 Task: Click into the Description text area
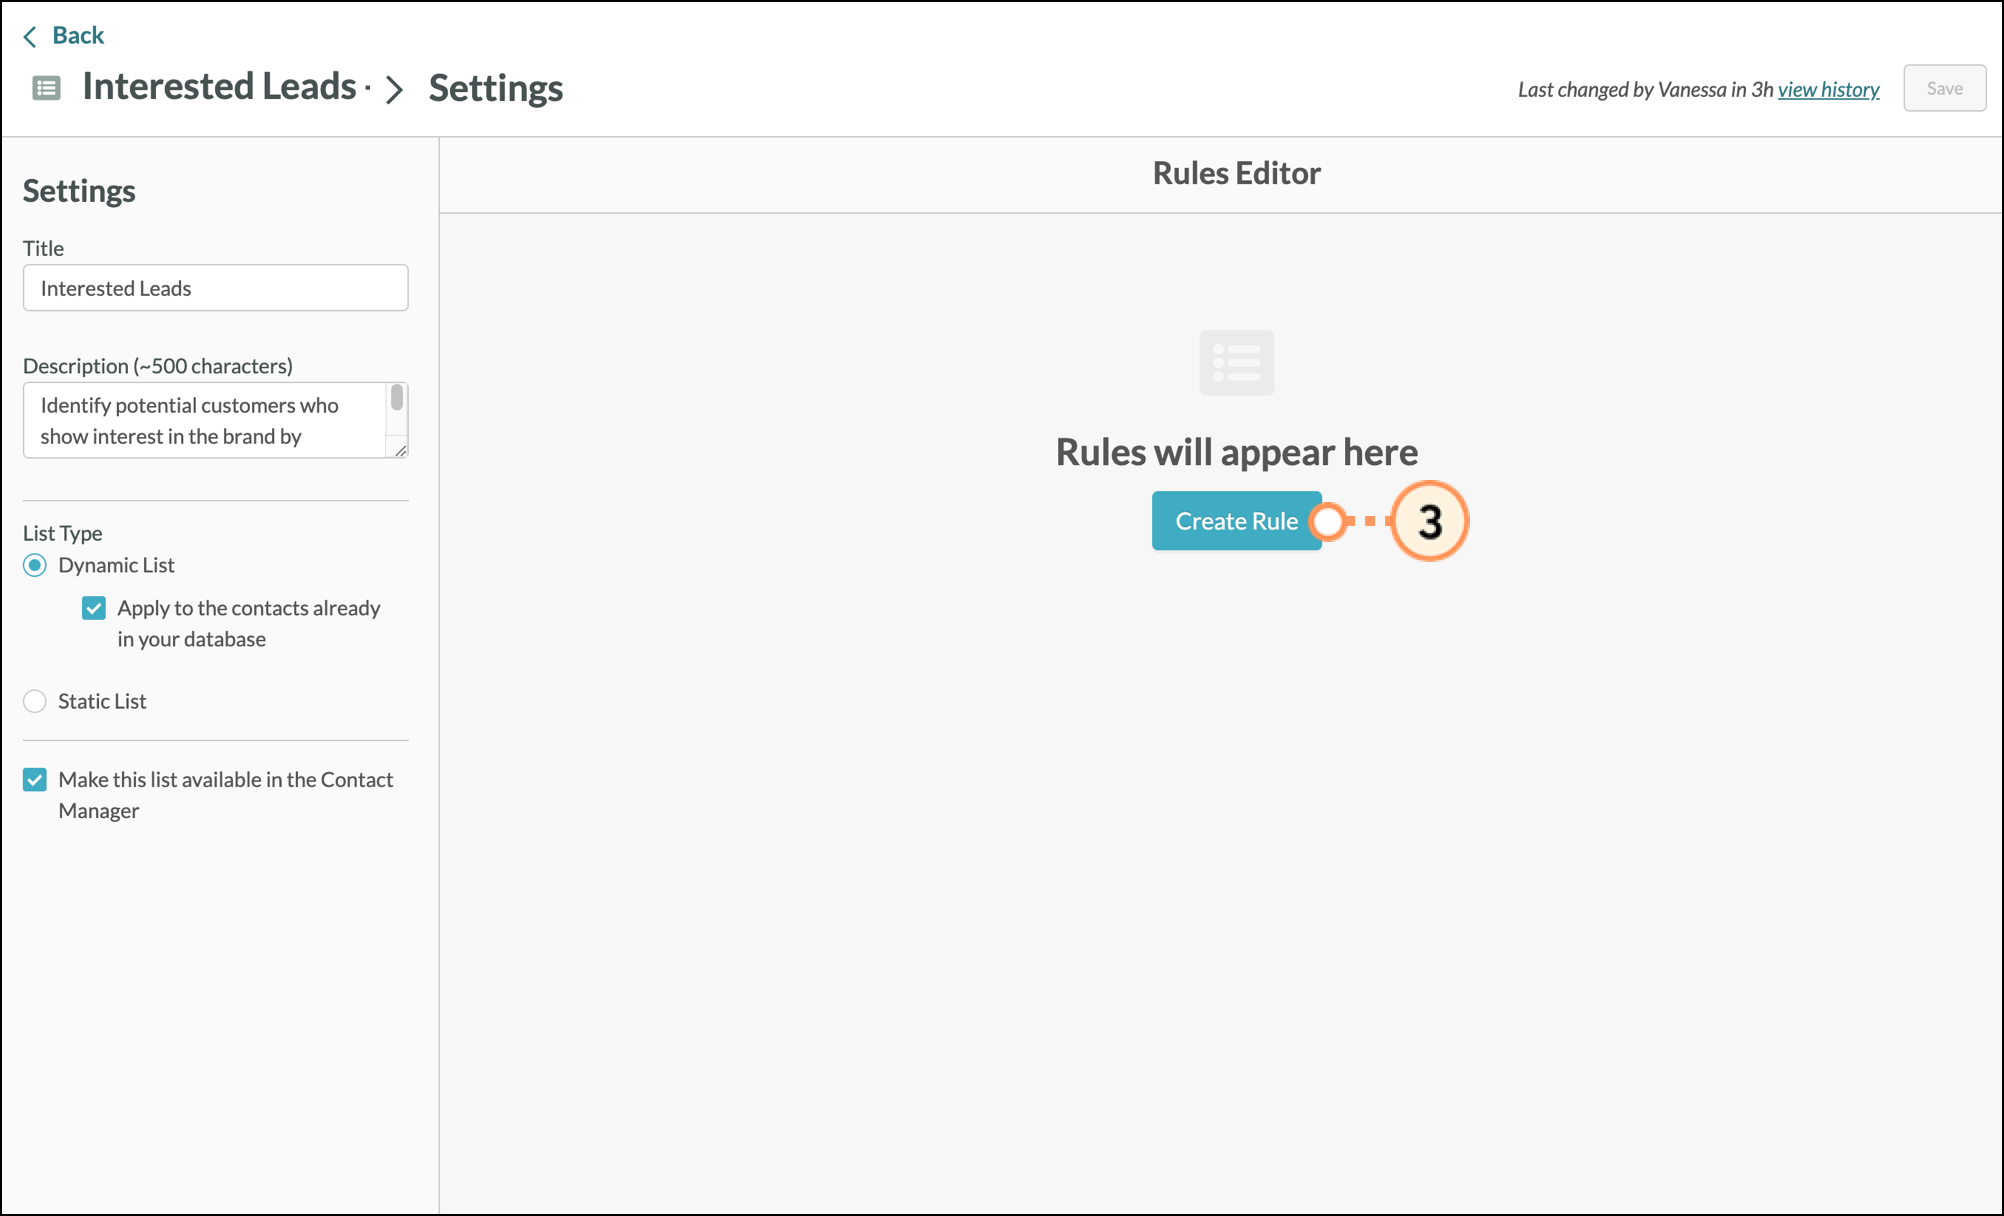point(203,420)
